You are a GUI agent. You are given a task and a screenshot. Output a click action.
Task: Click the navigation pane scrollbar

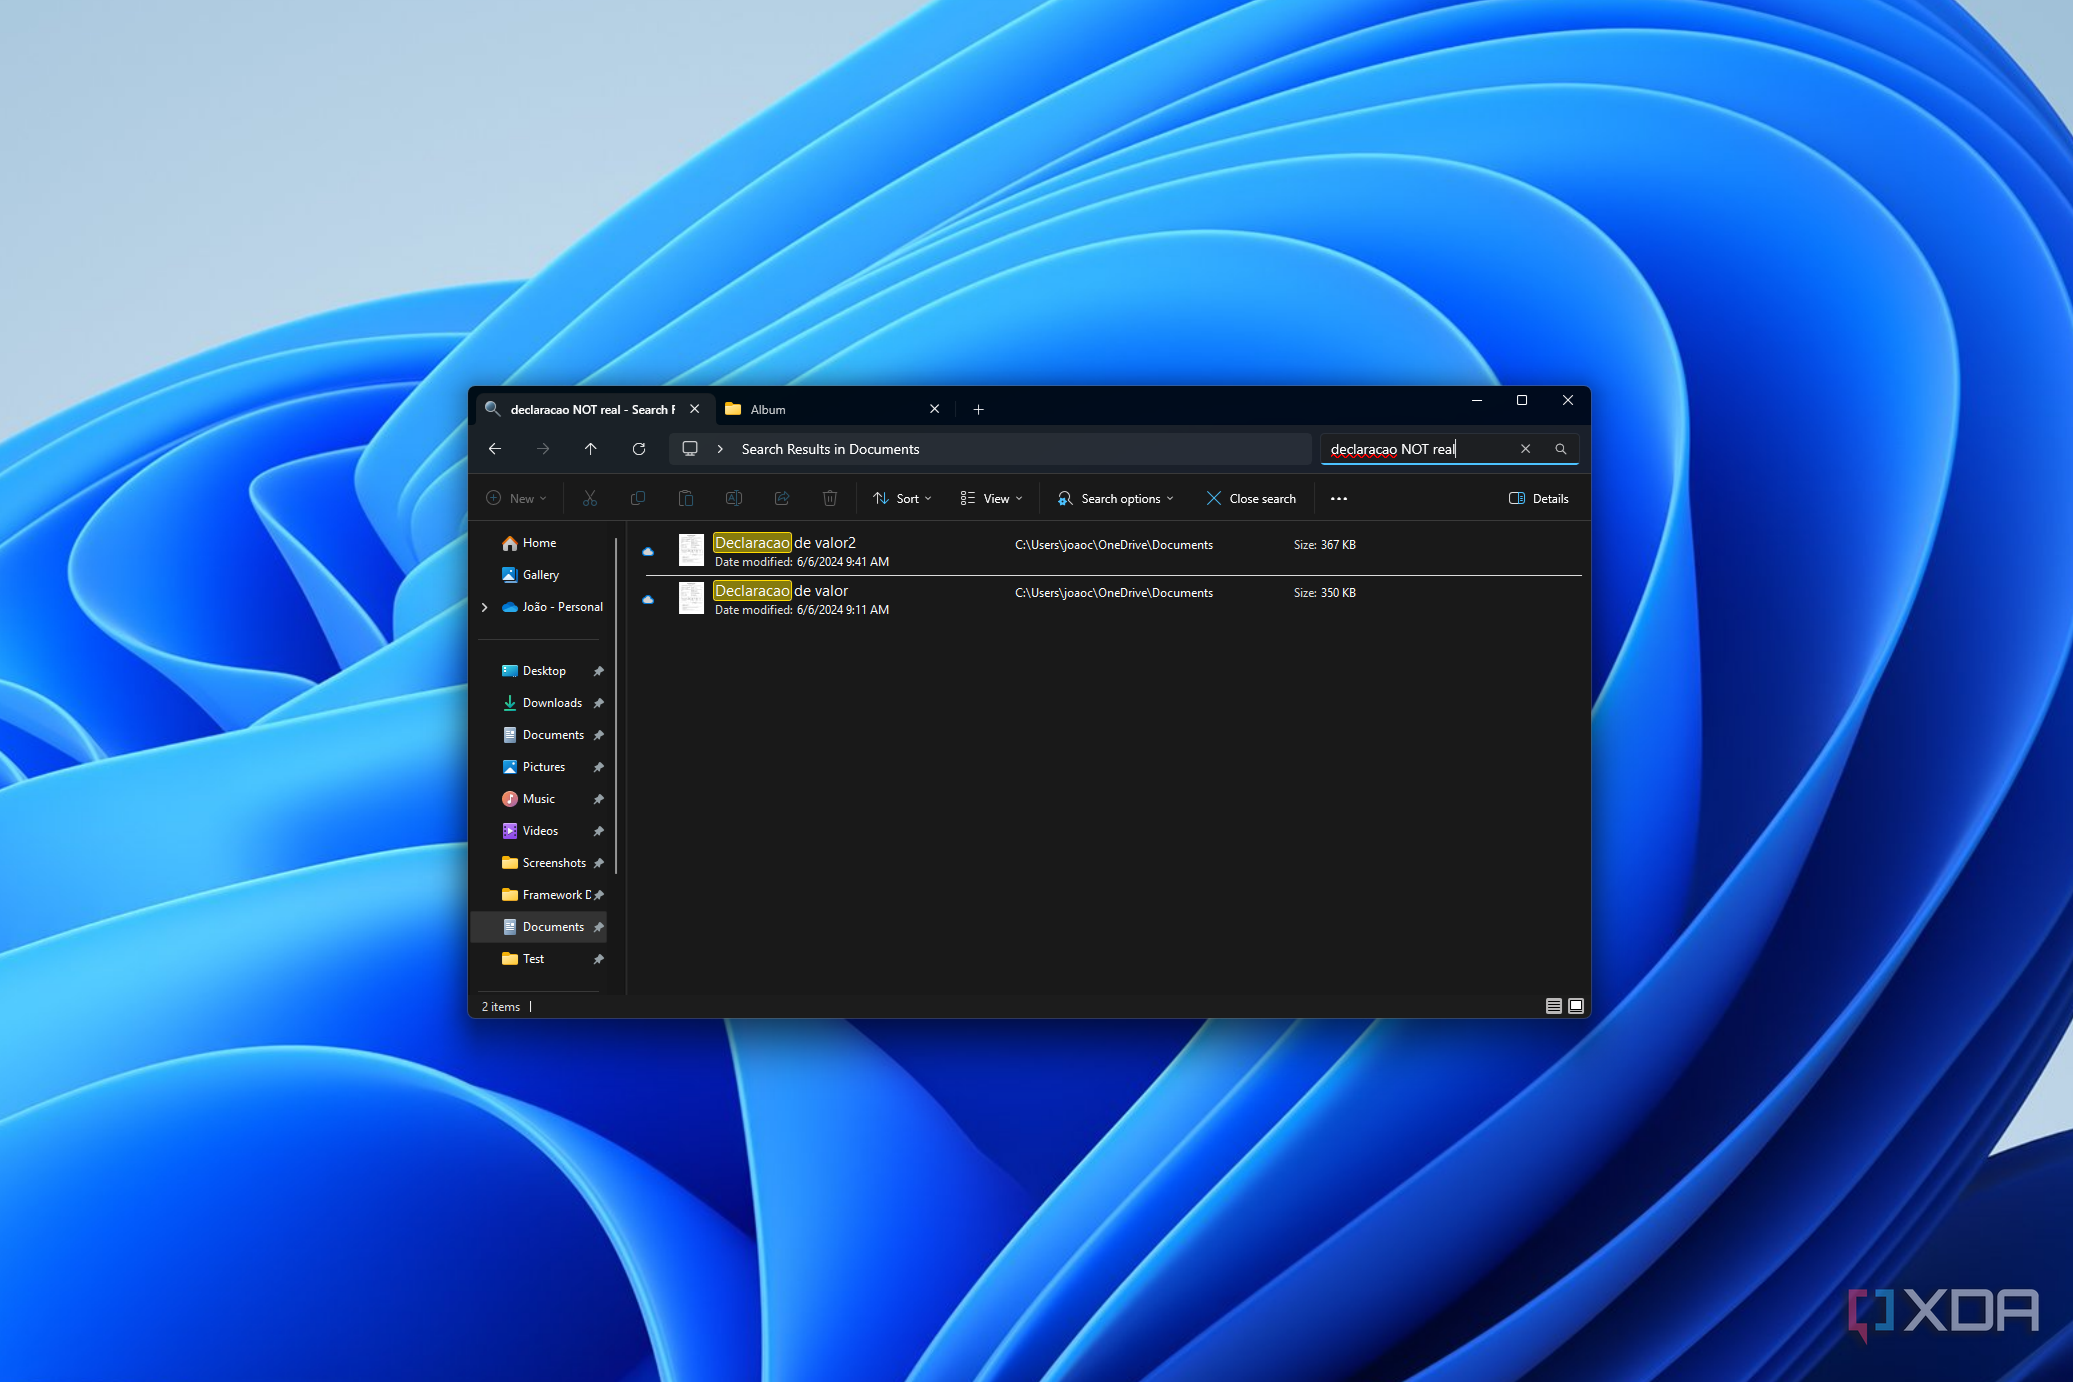(x=616, y=706)
